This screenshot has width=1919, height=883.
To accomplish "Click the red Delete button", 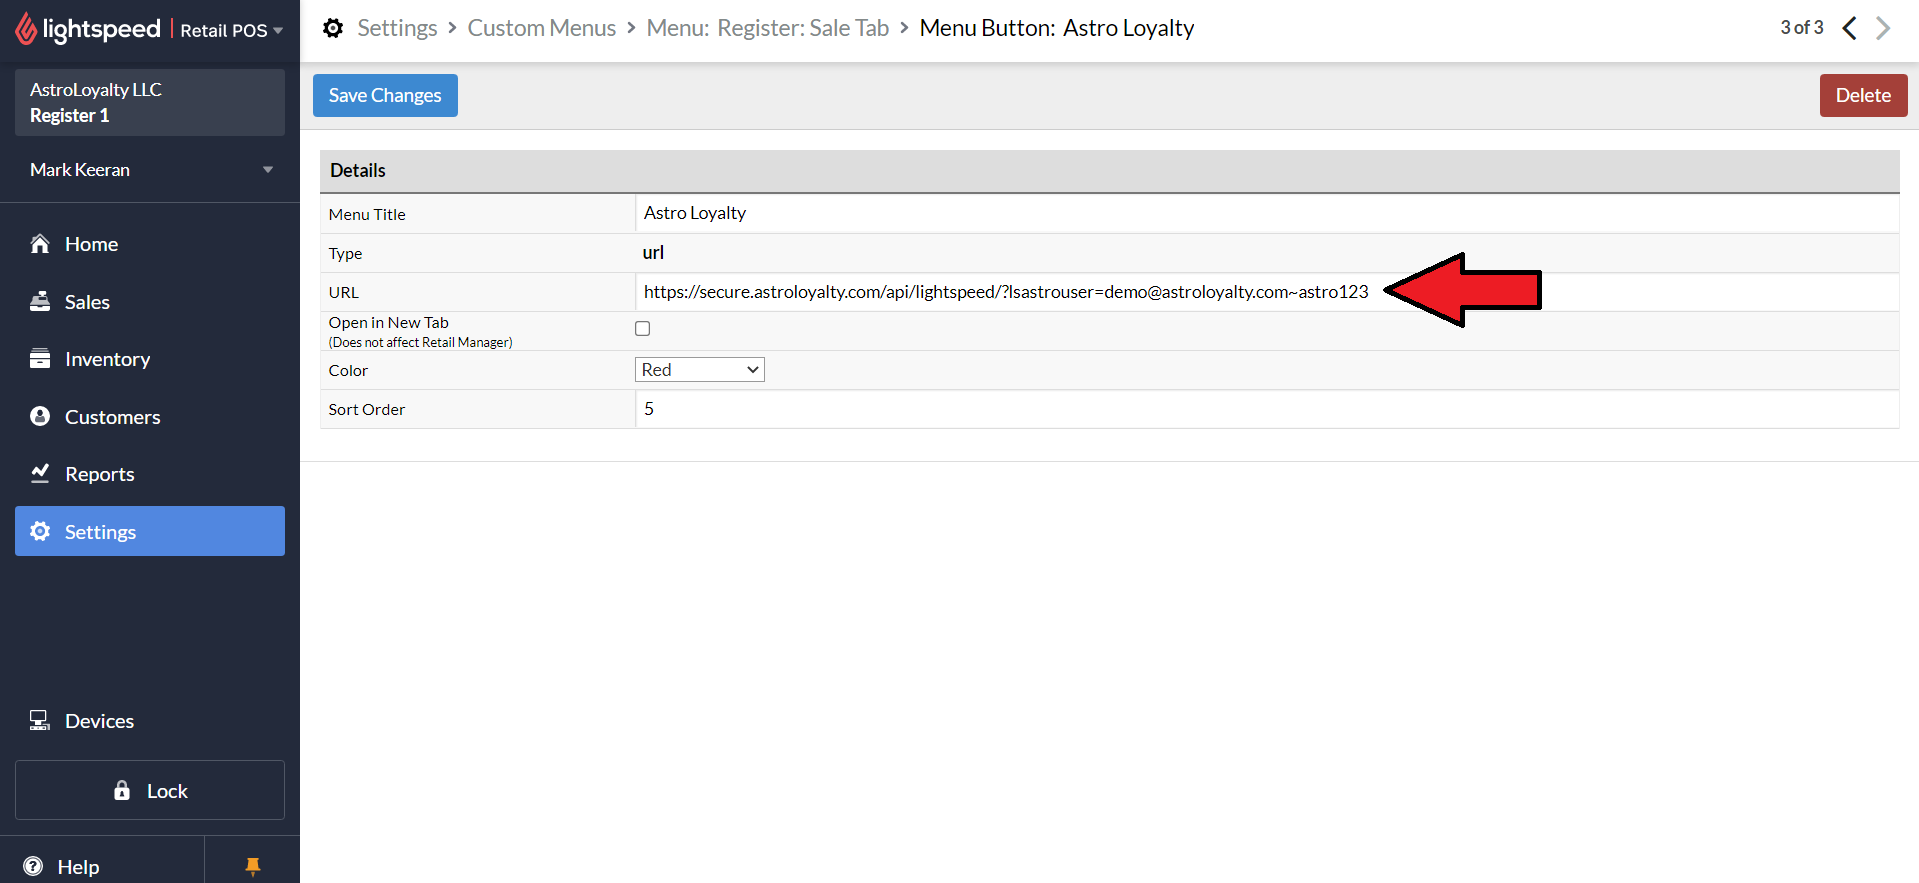I will 1863,95.
